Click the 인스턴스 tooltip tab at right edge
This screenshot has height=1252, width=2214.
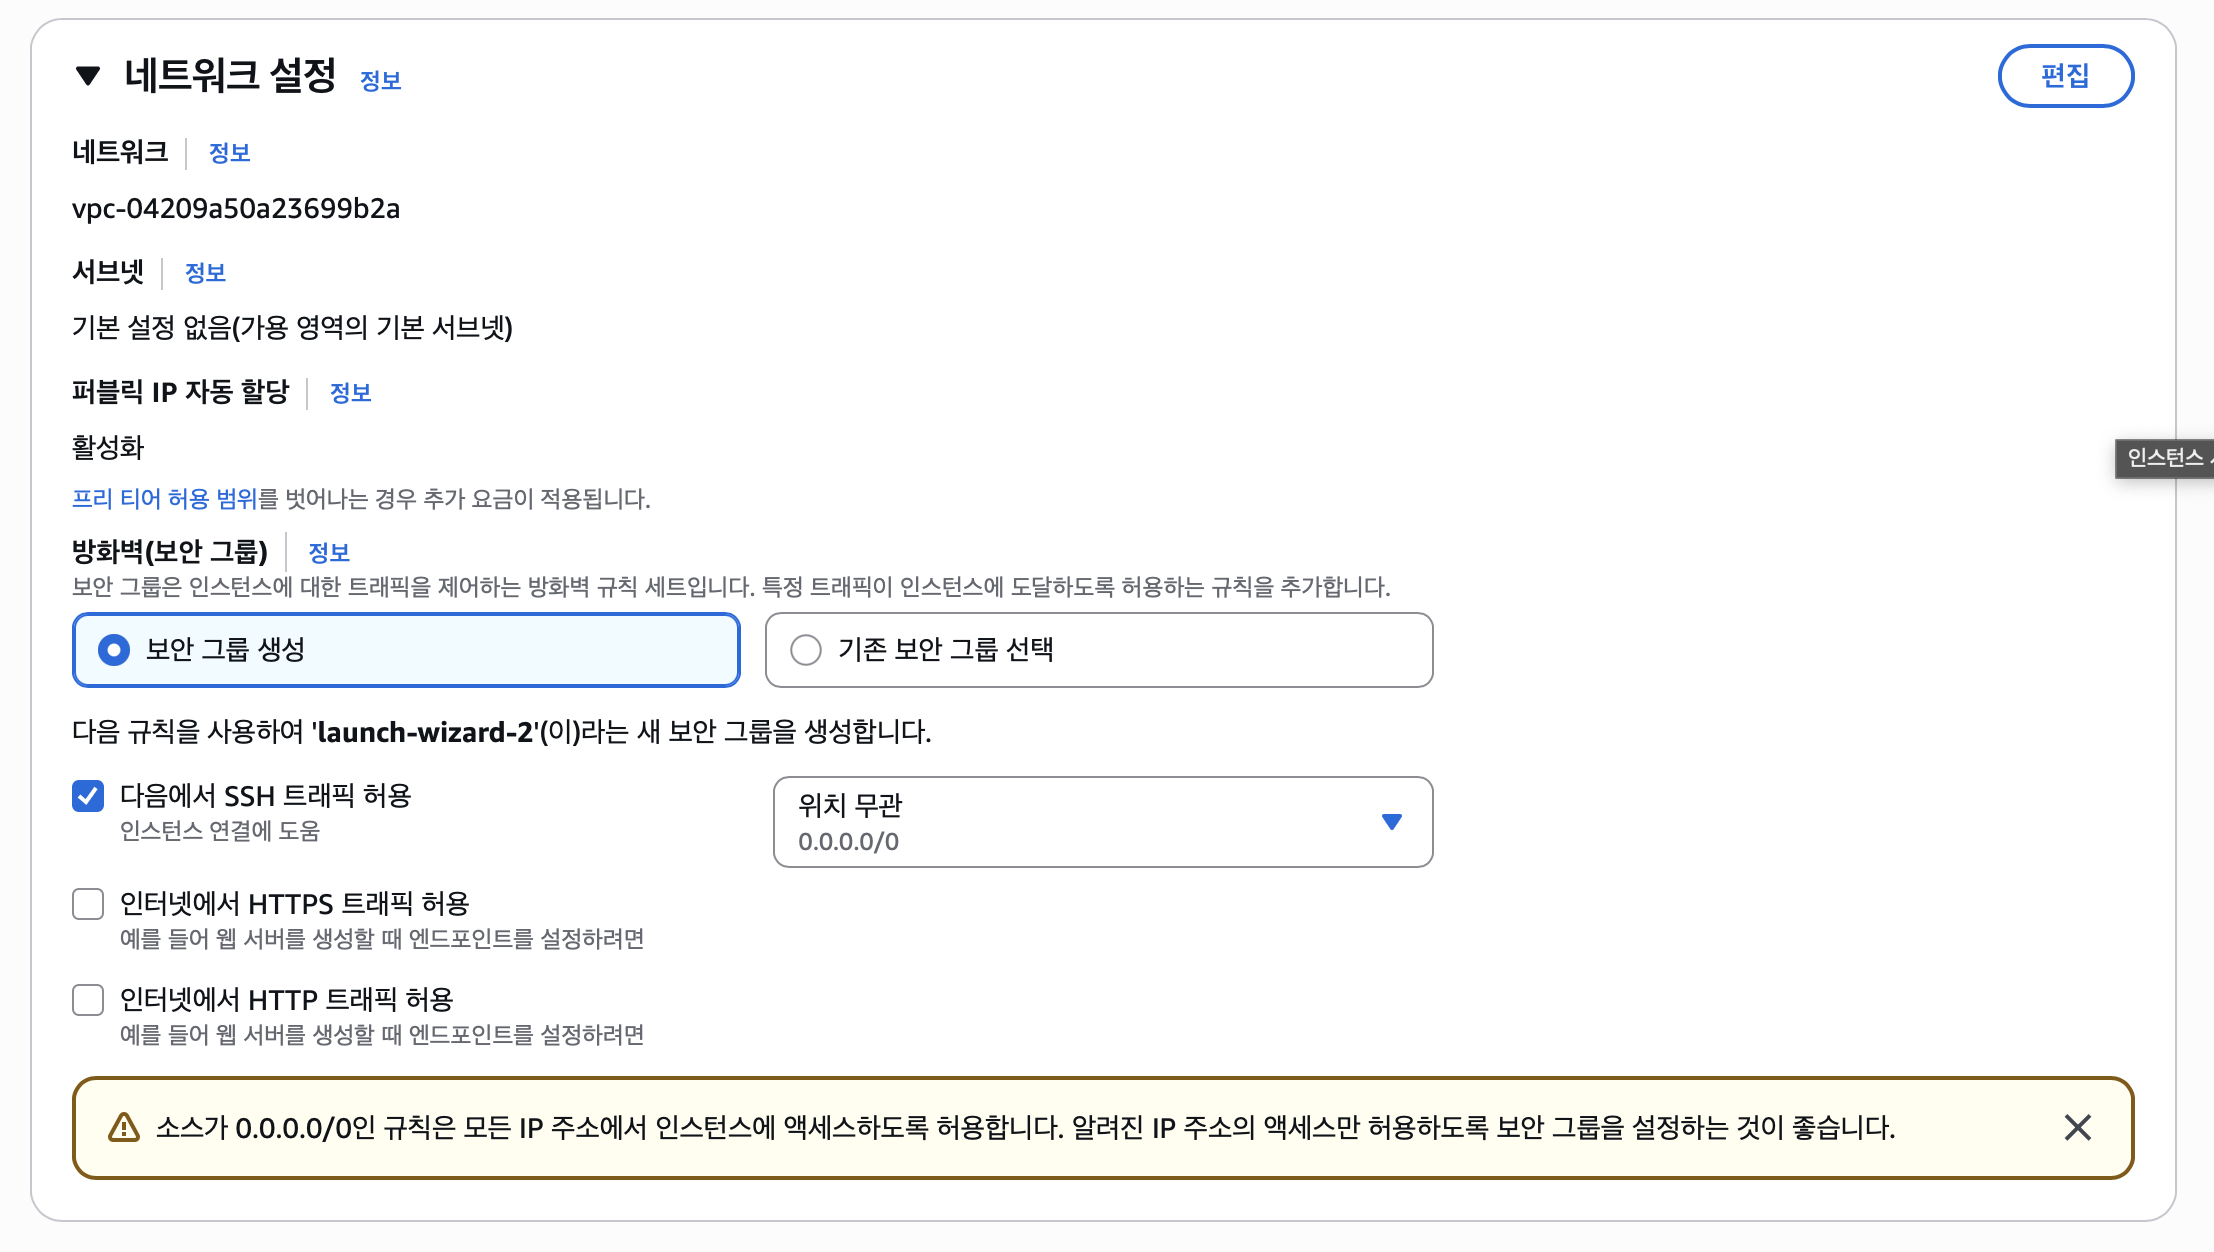(x=2166, y=458)
